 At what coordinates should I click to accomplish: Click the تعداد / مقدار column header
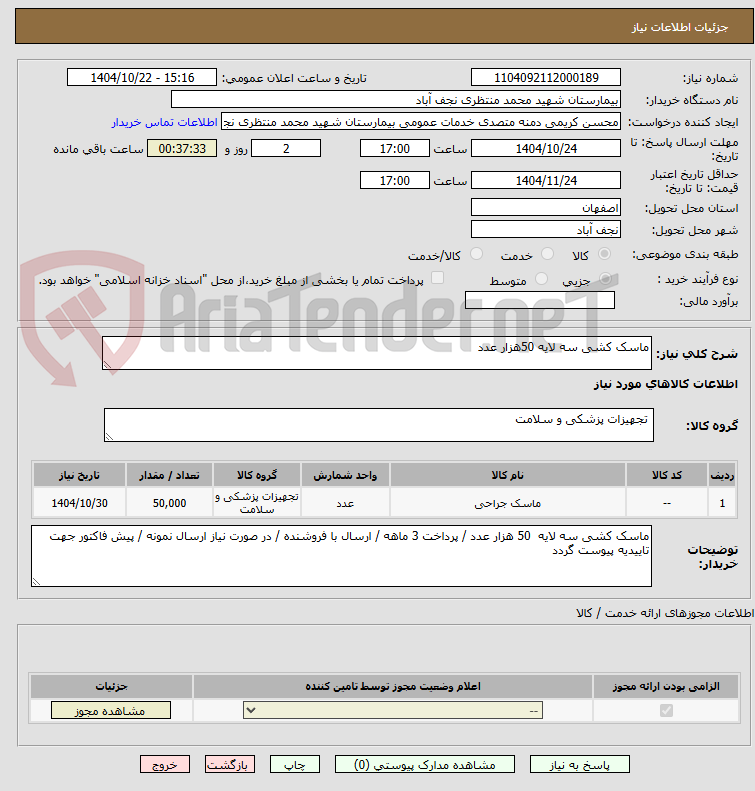[x=169, y=475]
